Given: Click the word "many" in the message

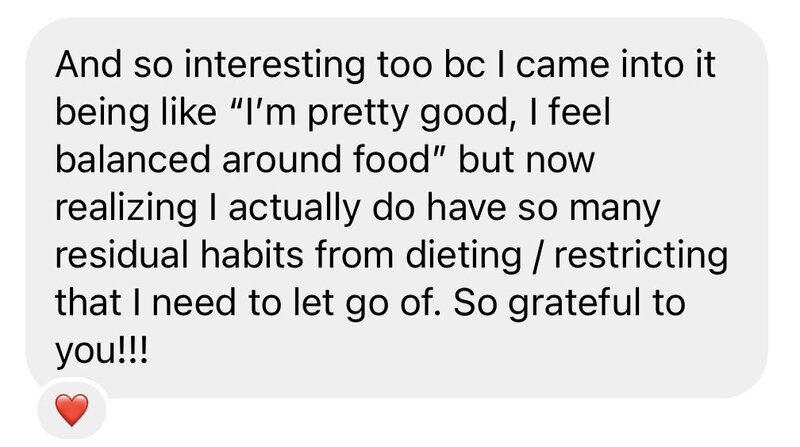Looking at the screenshot, I should (615, 208).
